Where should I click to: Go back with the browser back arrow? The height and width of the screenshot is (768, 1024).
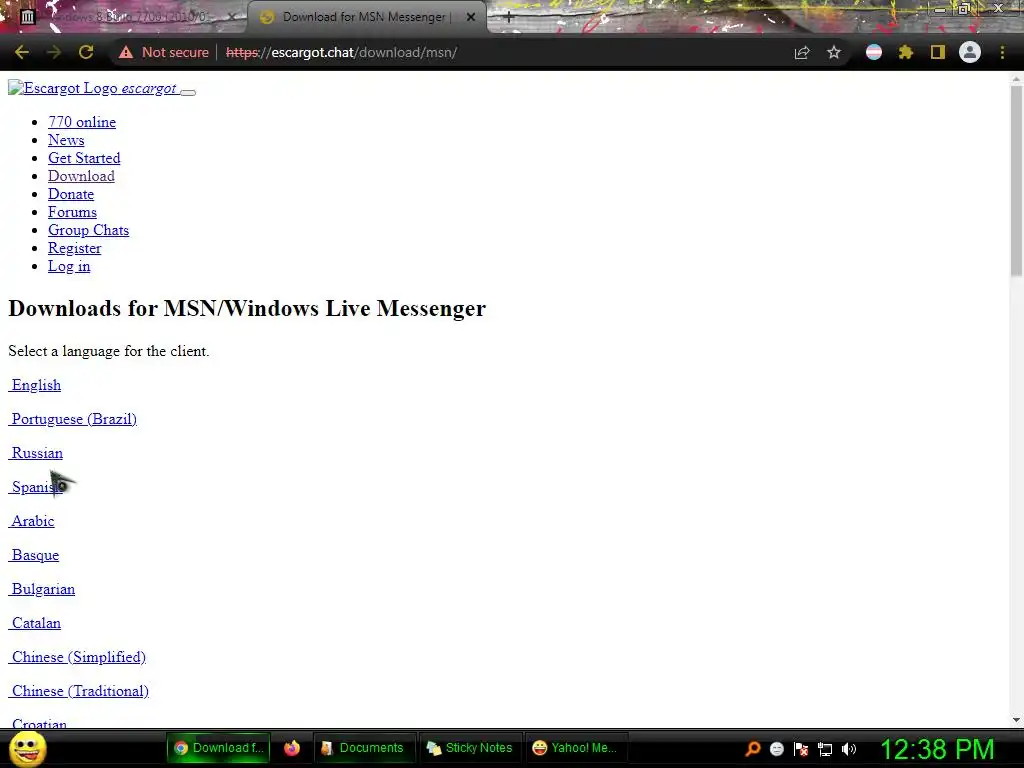point(22,52)
